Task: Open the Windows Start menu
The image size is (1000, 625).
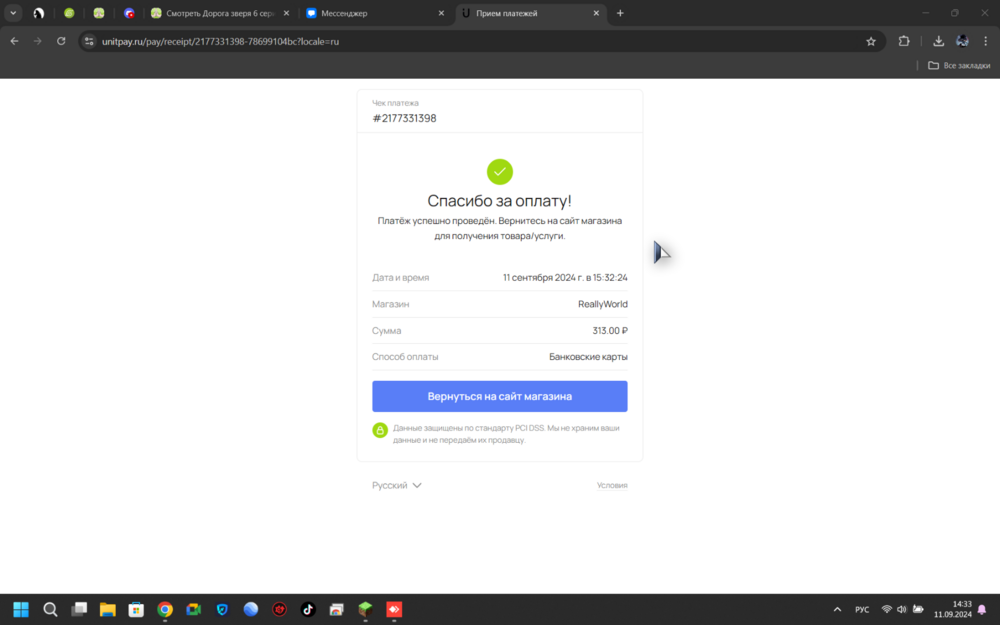Action: point(21,610)
